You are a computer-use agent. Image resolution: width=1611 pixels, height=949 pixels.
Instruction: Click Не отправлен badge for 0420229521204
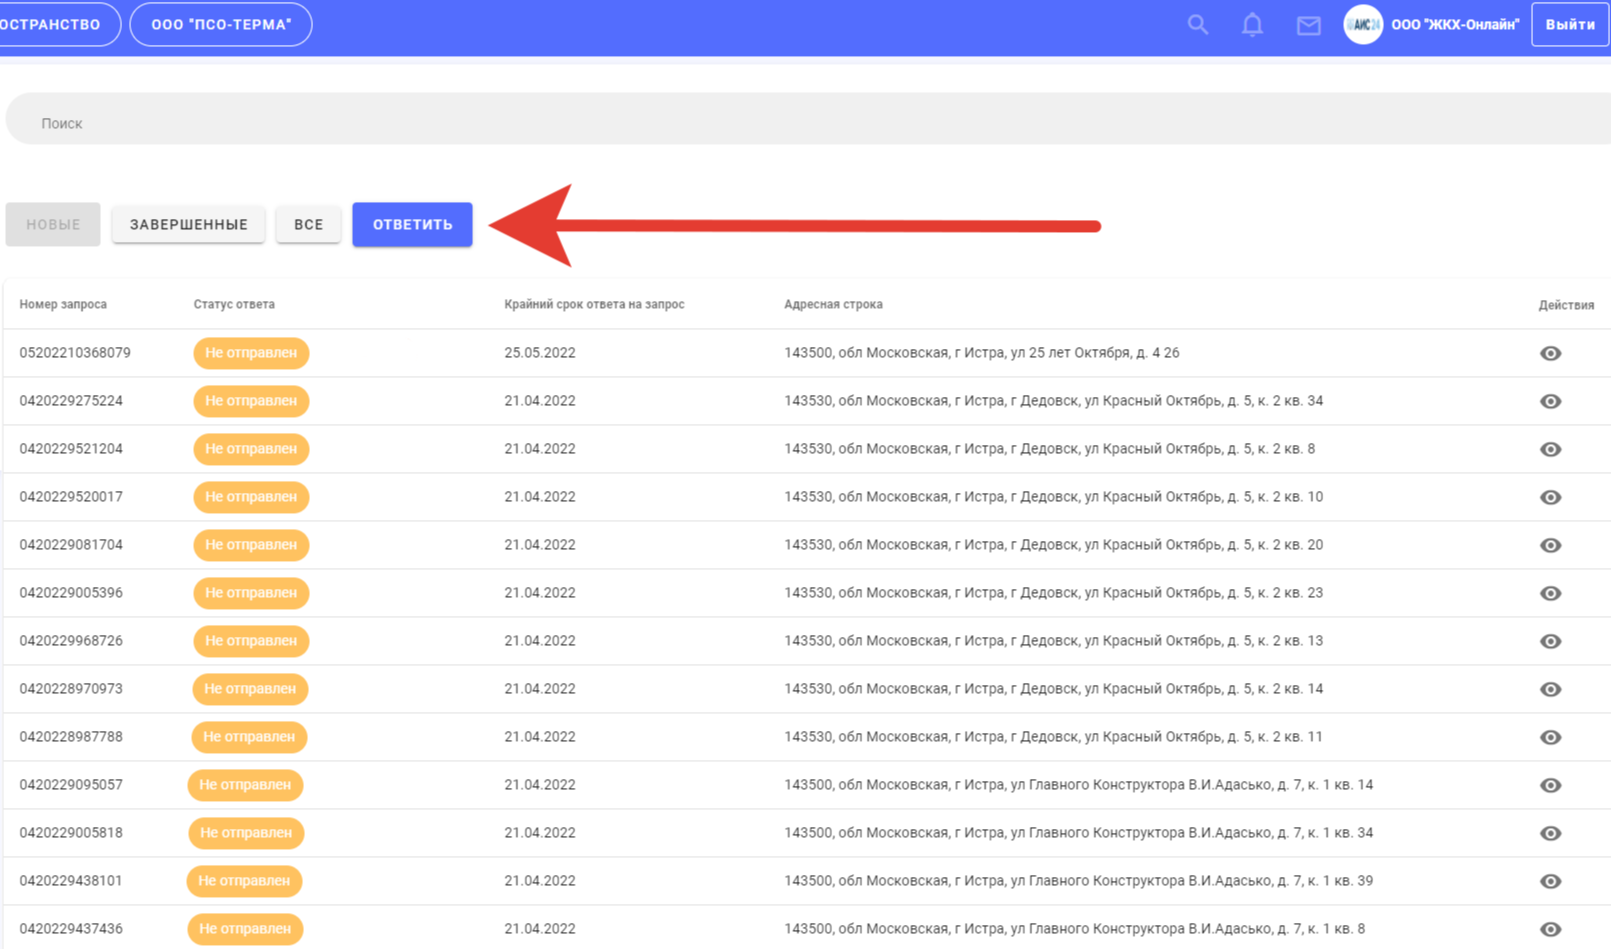point(251,449)
